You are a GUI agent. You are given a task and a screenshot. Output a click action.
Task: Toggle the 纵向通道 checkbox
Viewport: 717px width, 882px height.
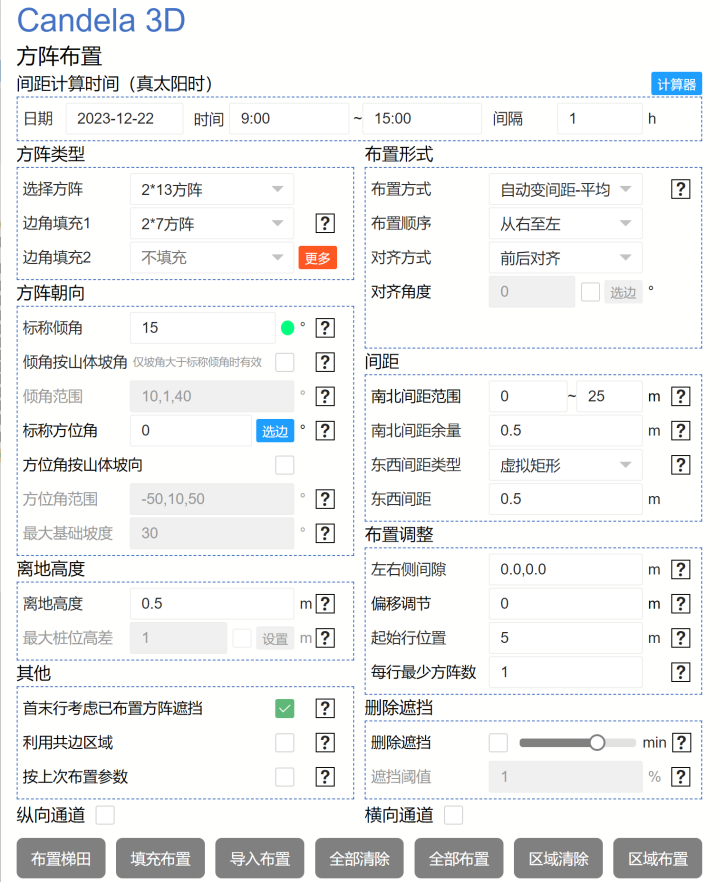pyautogui.click(x=106, y=815)
